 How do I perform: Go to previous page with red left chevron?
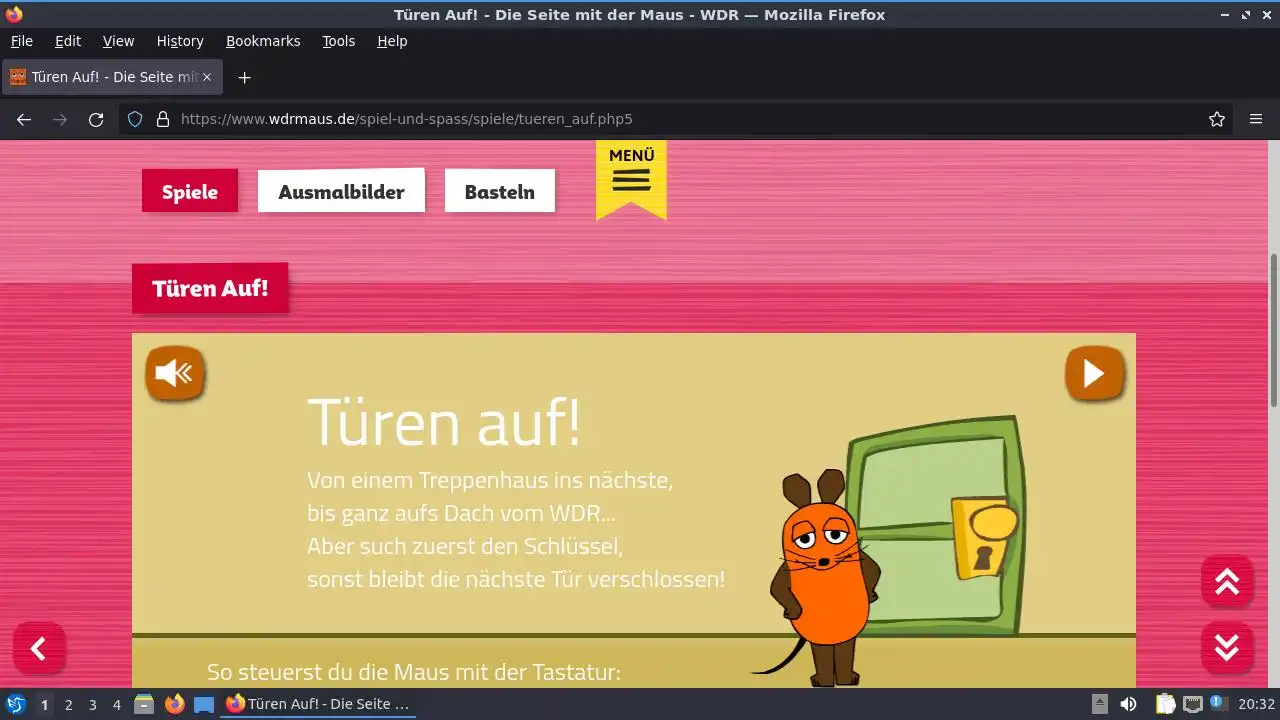coord(39,649)
